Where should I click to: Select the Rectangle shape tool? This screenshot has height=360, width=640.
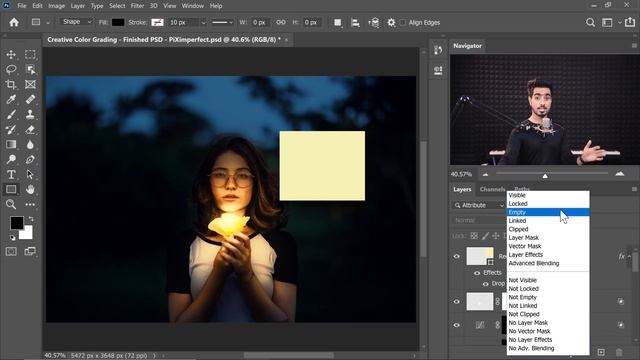click(11, 189)
